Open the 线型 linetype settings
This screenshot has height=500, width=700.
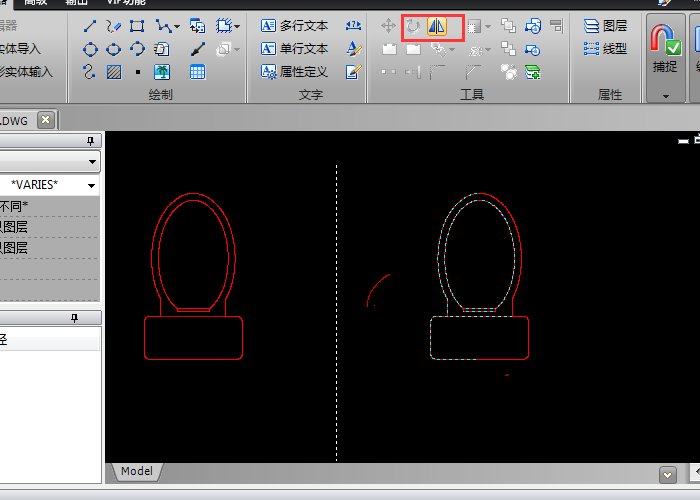pyautogui.click(x=605, y=49)
